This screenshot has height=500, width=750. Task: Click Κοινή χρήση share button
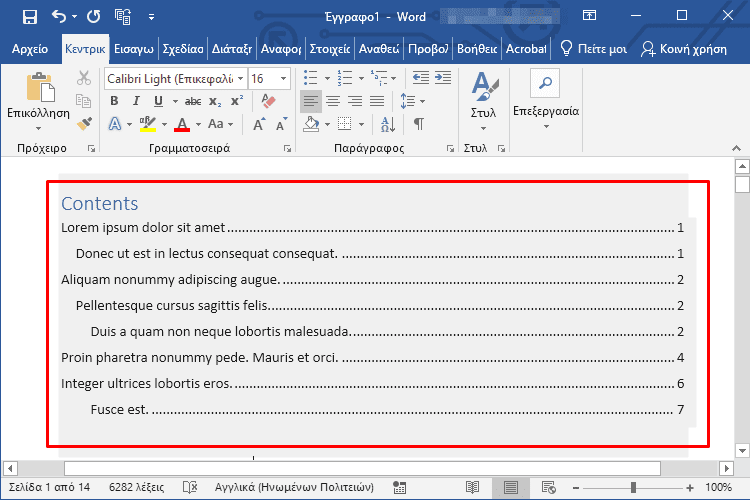(684, 49)
